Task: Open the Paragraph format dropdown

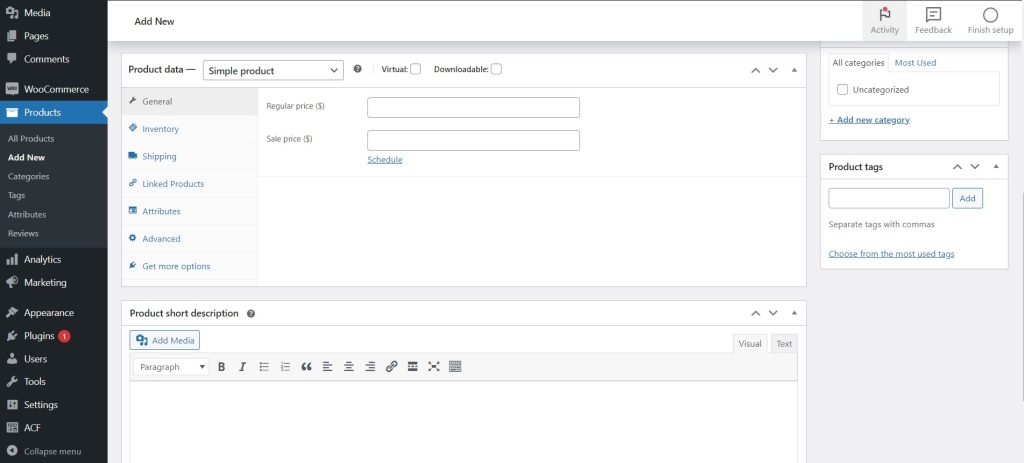Action: pos(171,367)
